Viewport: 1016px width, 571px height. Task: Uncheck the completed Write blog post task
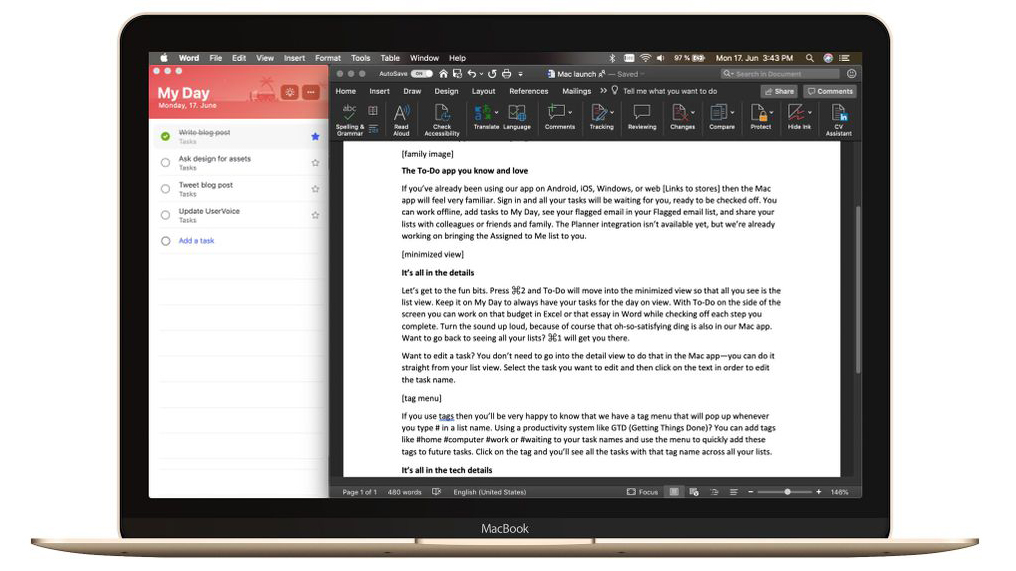point(165,136)
